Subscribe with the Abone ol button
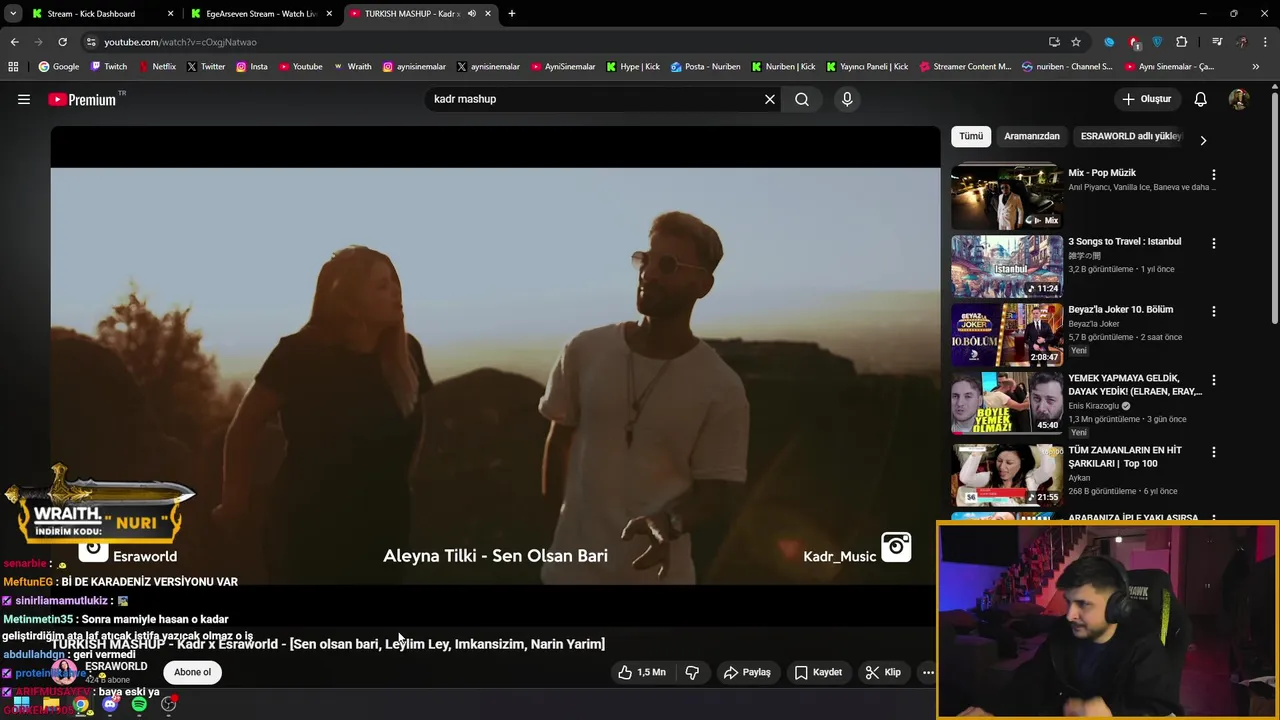Image resolution: width=1280 pixels, height=720 pixels. coord(193,672)
